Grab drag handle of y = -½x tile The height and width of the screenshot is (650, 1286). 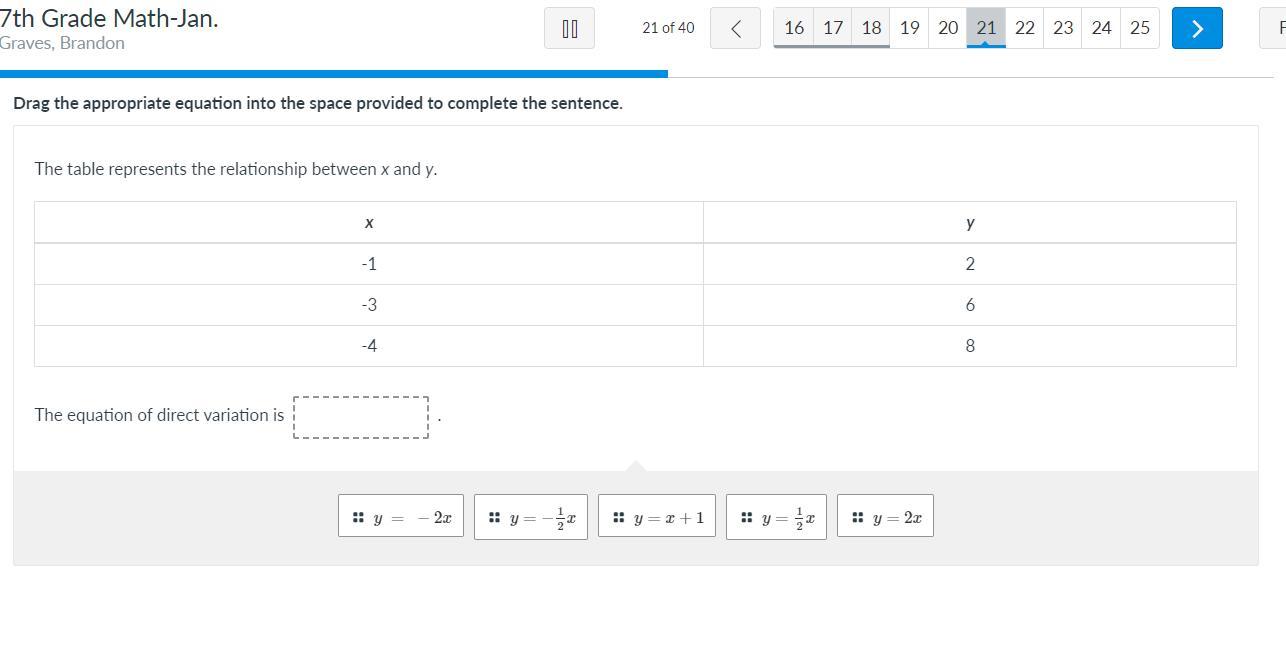click(x=494, y=517)
